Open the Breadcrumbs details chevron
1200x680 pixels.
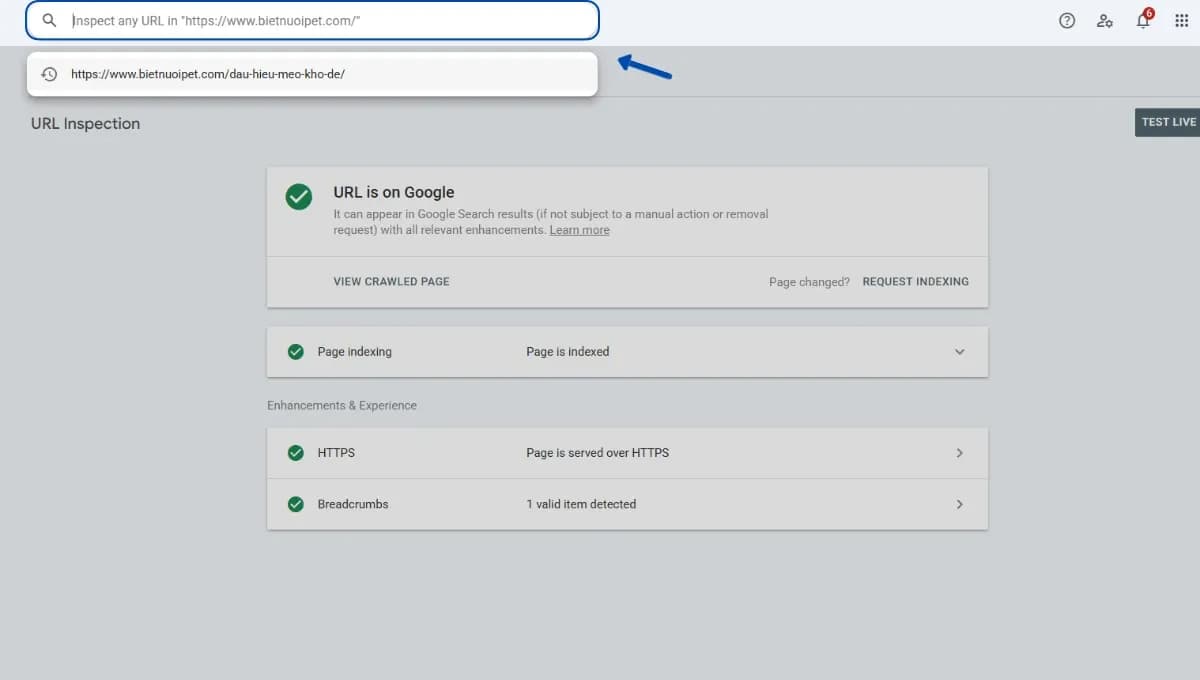(960, 504)
